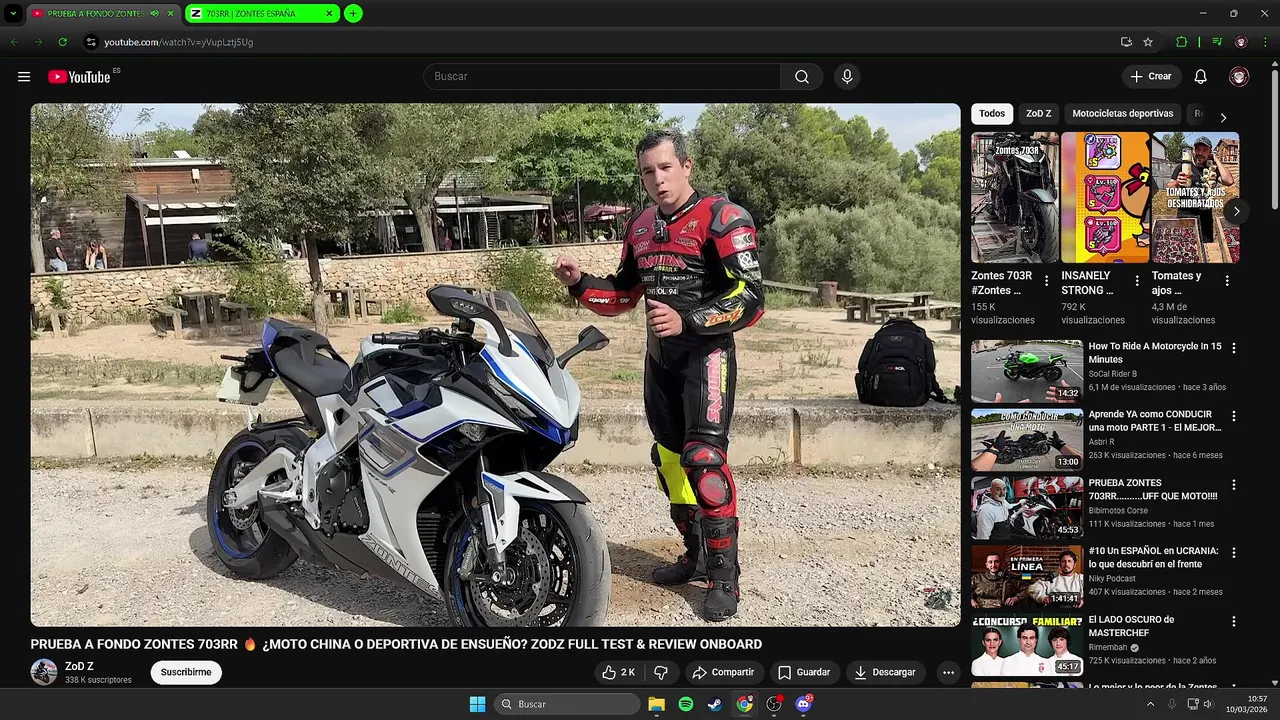Click the Descargar button
This screenshot has height=720, width=1280.
click(885, 672)
